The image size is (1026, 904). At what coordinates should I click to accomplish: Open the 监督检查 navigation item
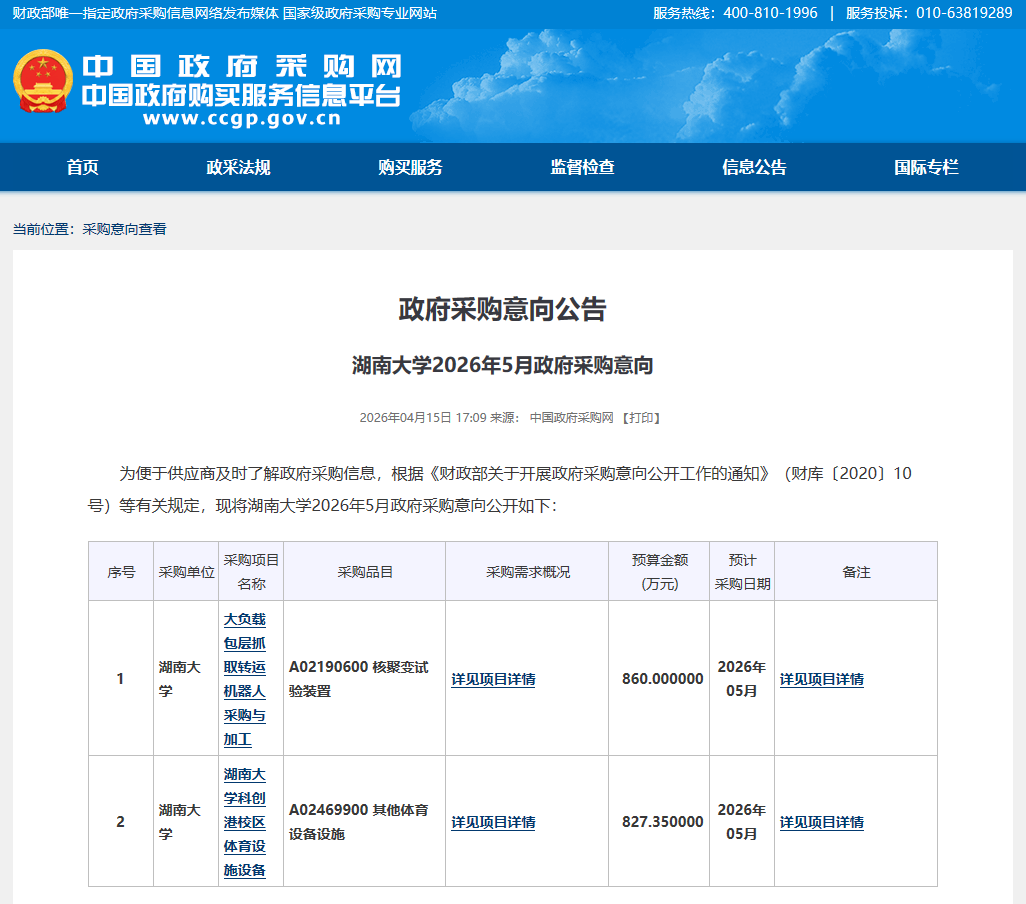(582, 167)
